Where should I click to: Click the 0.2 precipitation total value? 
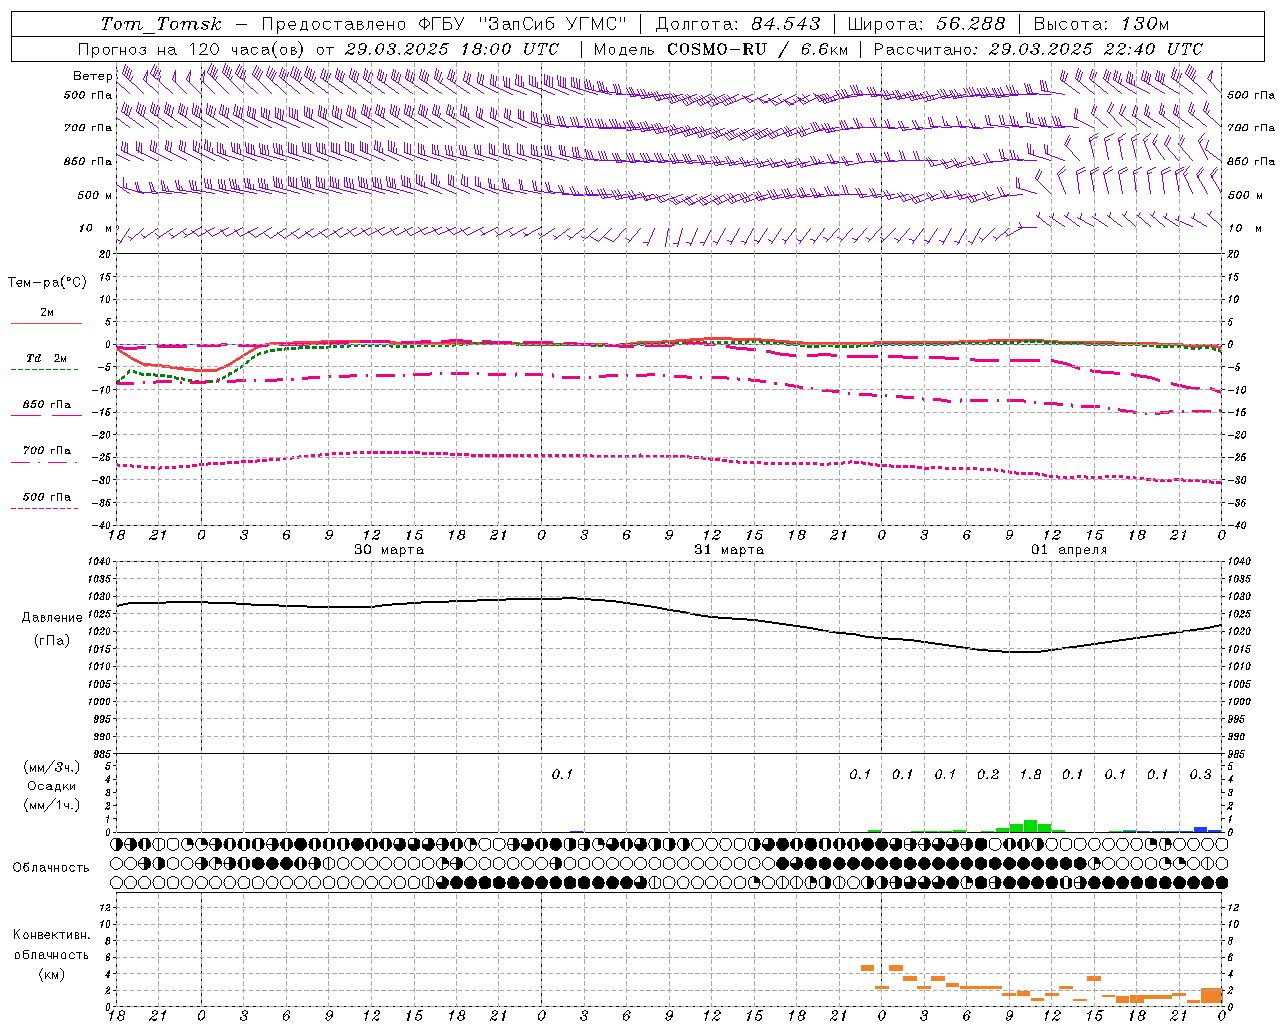pyautogui.click(x=988, y=774)
